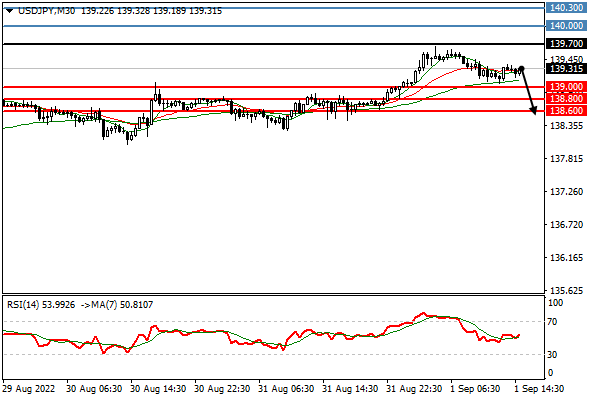
Task: Click the 137.260 price axis label
Action: click(x=566, y=192)
